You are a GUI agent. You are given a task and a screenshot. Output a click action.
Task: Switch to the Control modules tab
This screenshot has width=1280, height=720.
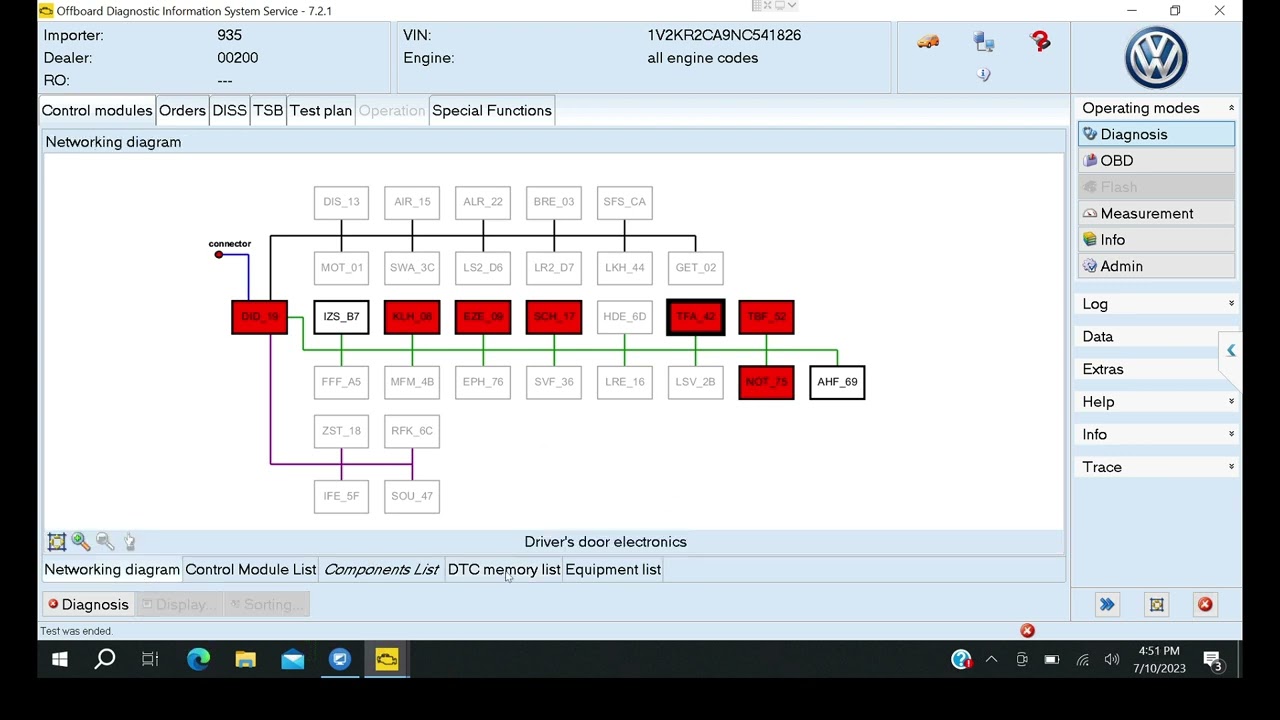pyautogui.click(x=97, y=110)
